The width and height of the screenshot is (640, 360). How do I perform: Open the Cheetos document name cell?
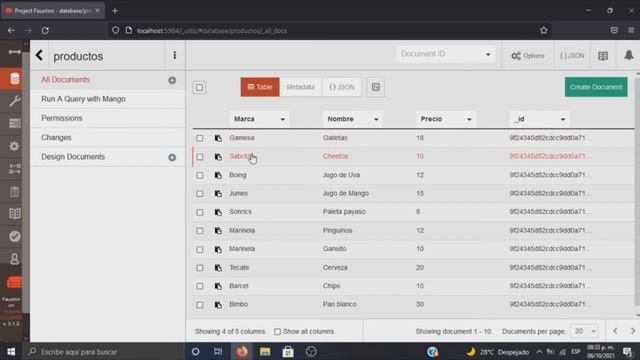(336, 156)
